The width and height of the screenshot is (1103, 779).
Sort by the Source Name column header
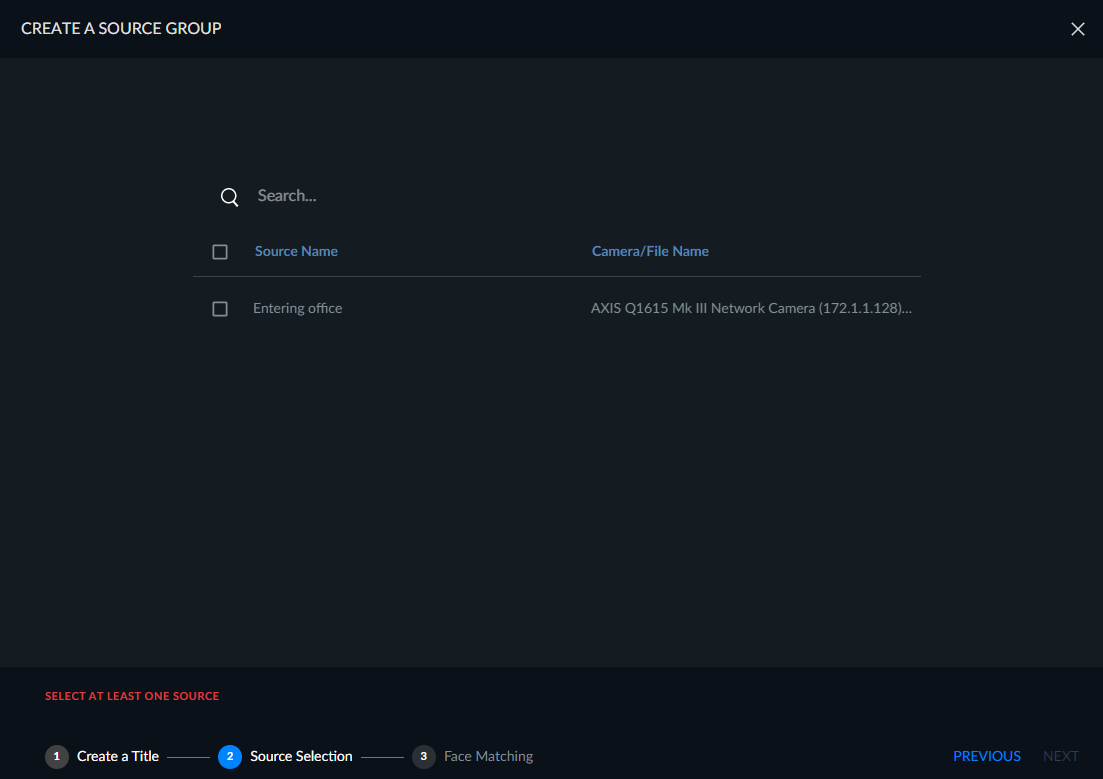[x=296, y=251]
